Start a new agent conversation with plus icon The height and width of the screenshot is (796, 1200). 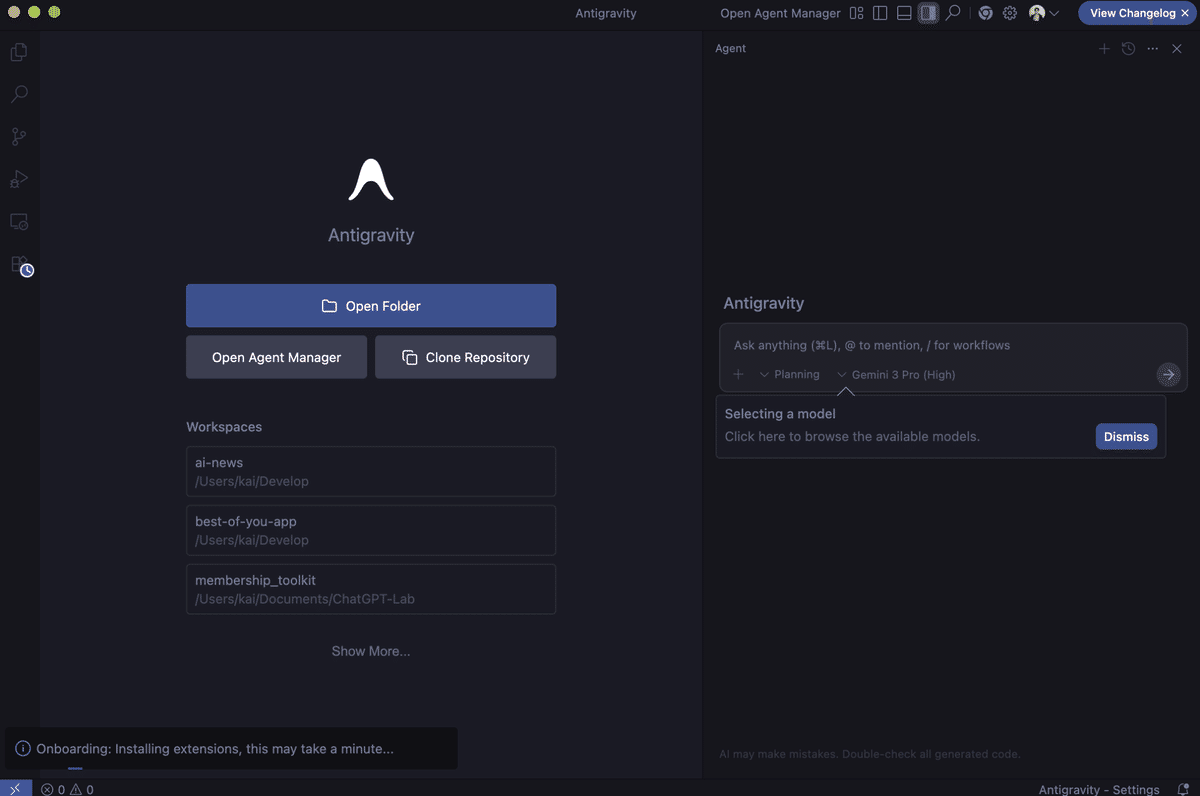click(x=1104, y=48)
